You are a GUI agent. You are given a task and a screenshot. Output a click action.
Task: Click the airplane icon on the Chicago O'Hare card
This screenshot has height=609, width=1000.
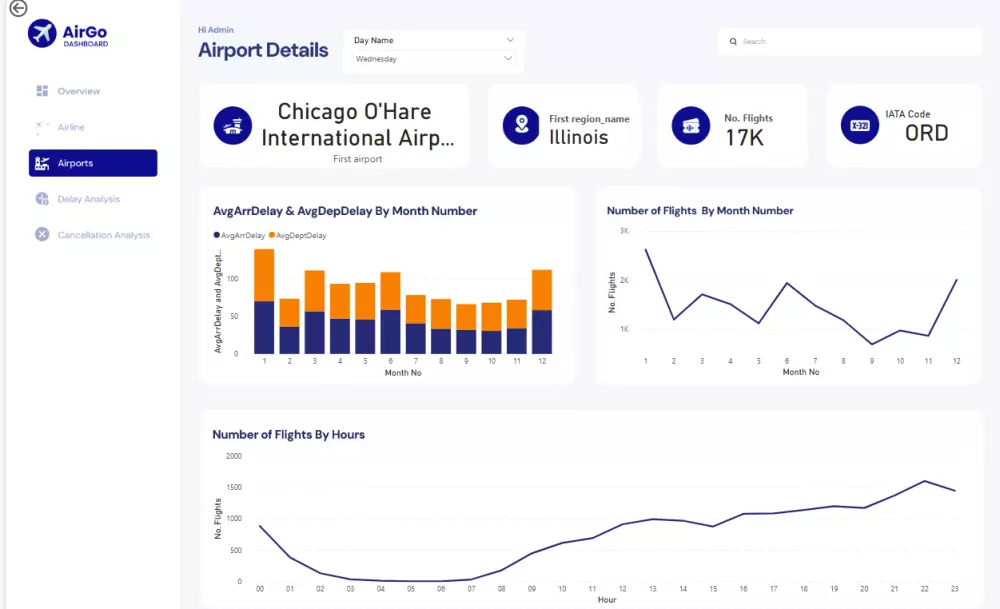[x=232, y=127]
